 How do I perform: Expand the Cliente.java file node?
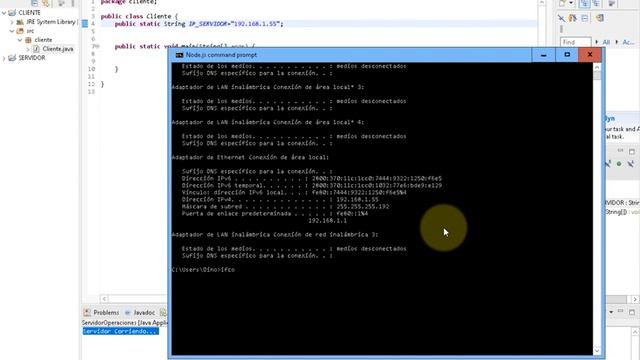(28, 49)
